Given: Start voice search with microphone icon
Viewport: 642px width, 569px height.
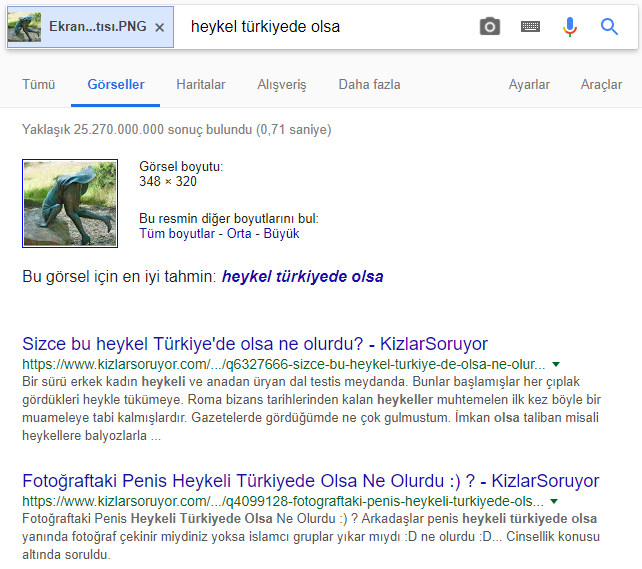Looking at the screenshot, I should (570, 27).
